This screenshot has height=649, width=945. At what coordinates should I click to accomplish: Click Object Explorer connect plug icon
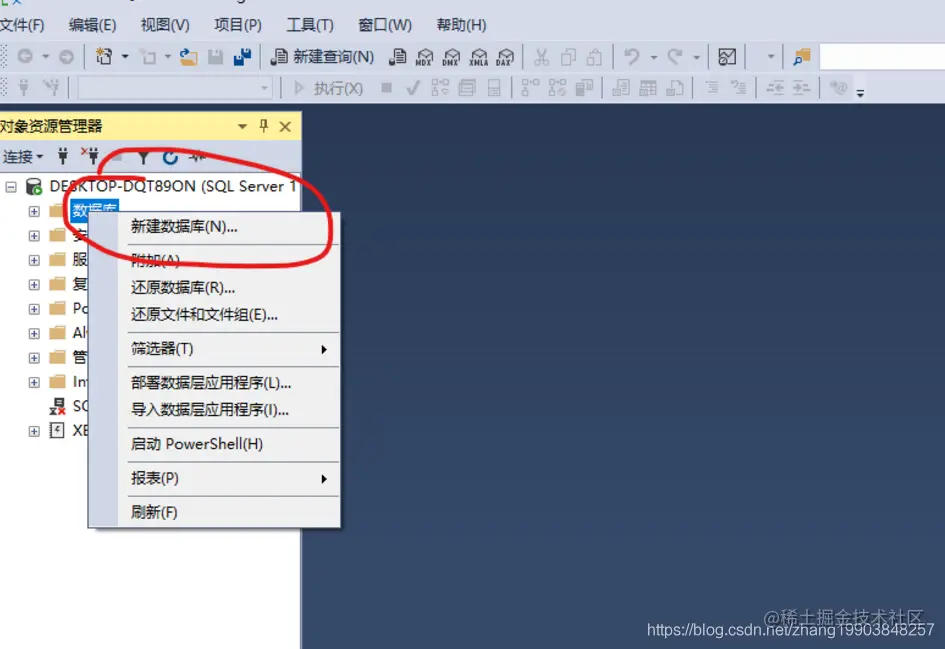coord(63,157)
